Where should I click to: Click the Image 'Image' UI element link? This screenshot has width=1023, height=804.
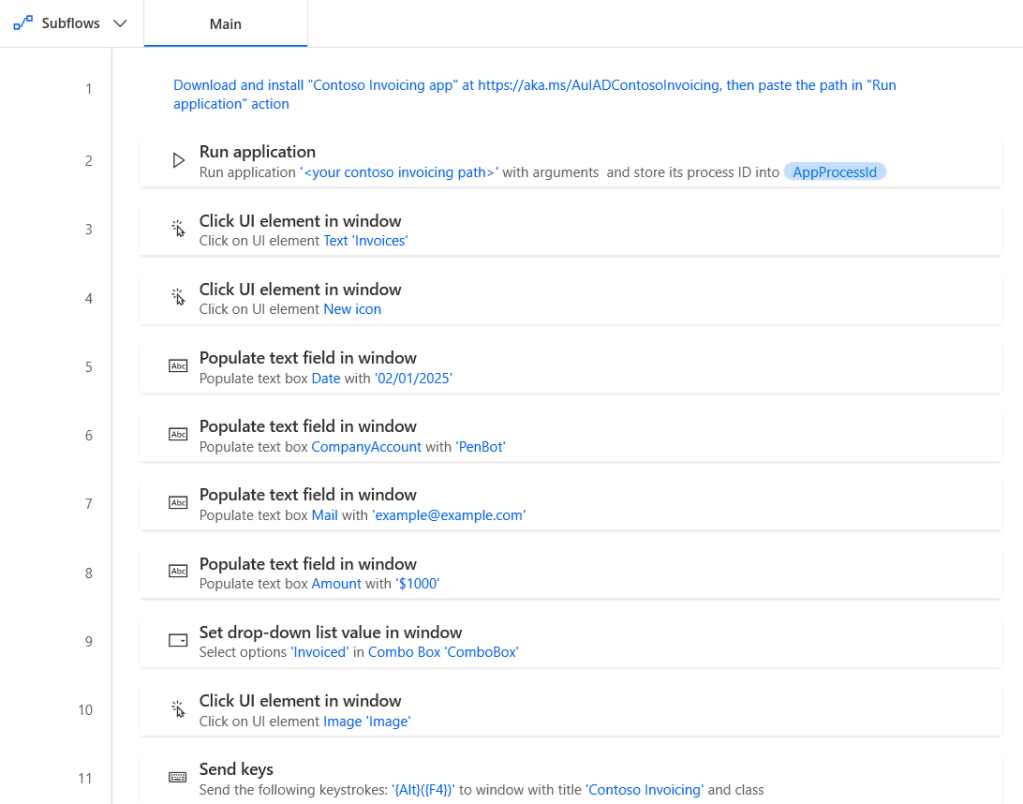367,721
